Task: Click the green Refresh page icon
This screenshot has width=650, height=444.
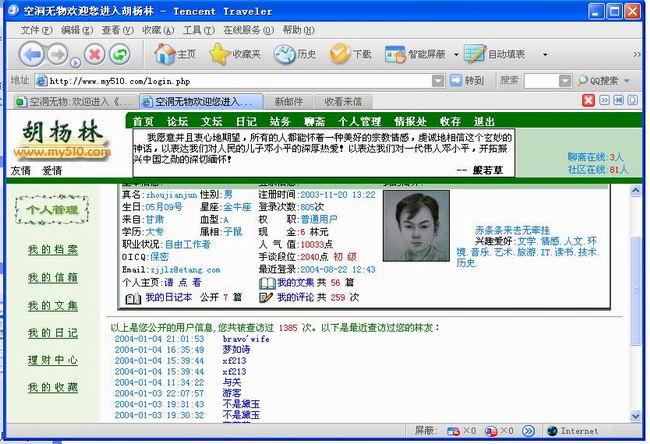Action: 121,54
